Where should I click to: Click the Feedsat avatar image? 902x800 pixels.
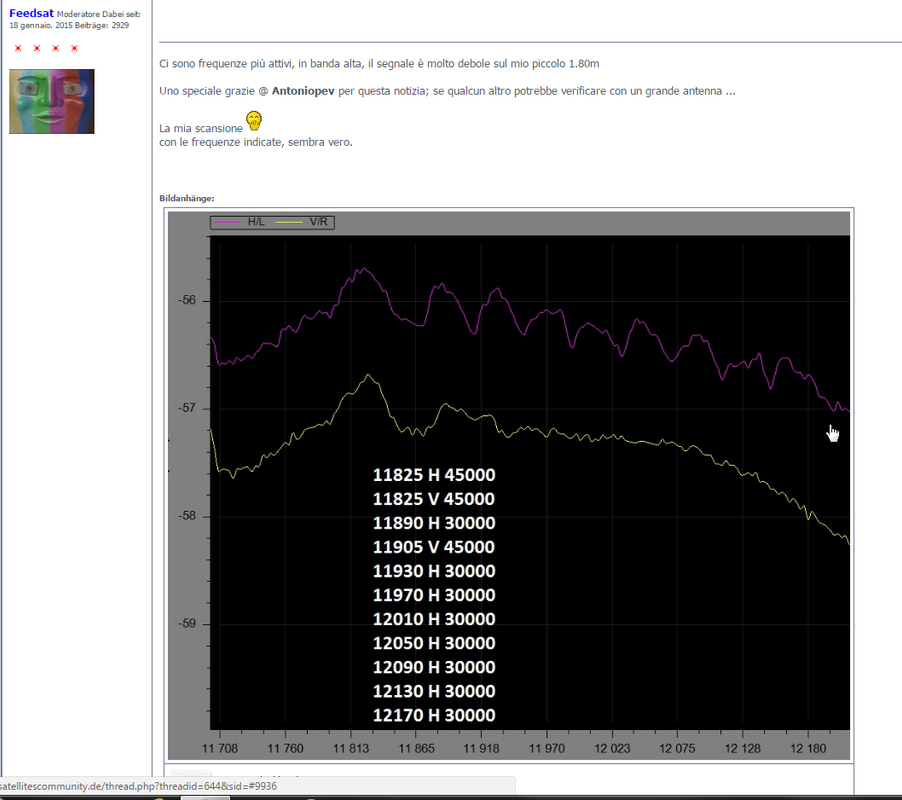52,101
